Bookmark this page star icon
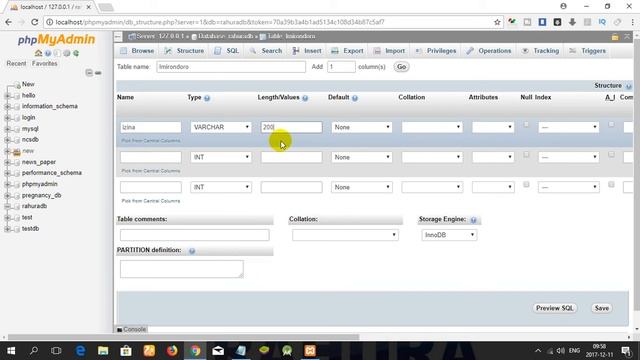This screenshot has height=360, width=640. click(497, 22)
